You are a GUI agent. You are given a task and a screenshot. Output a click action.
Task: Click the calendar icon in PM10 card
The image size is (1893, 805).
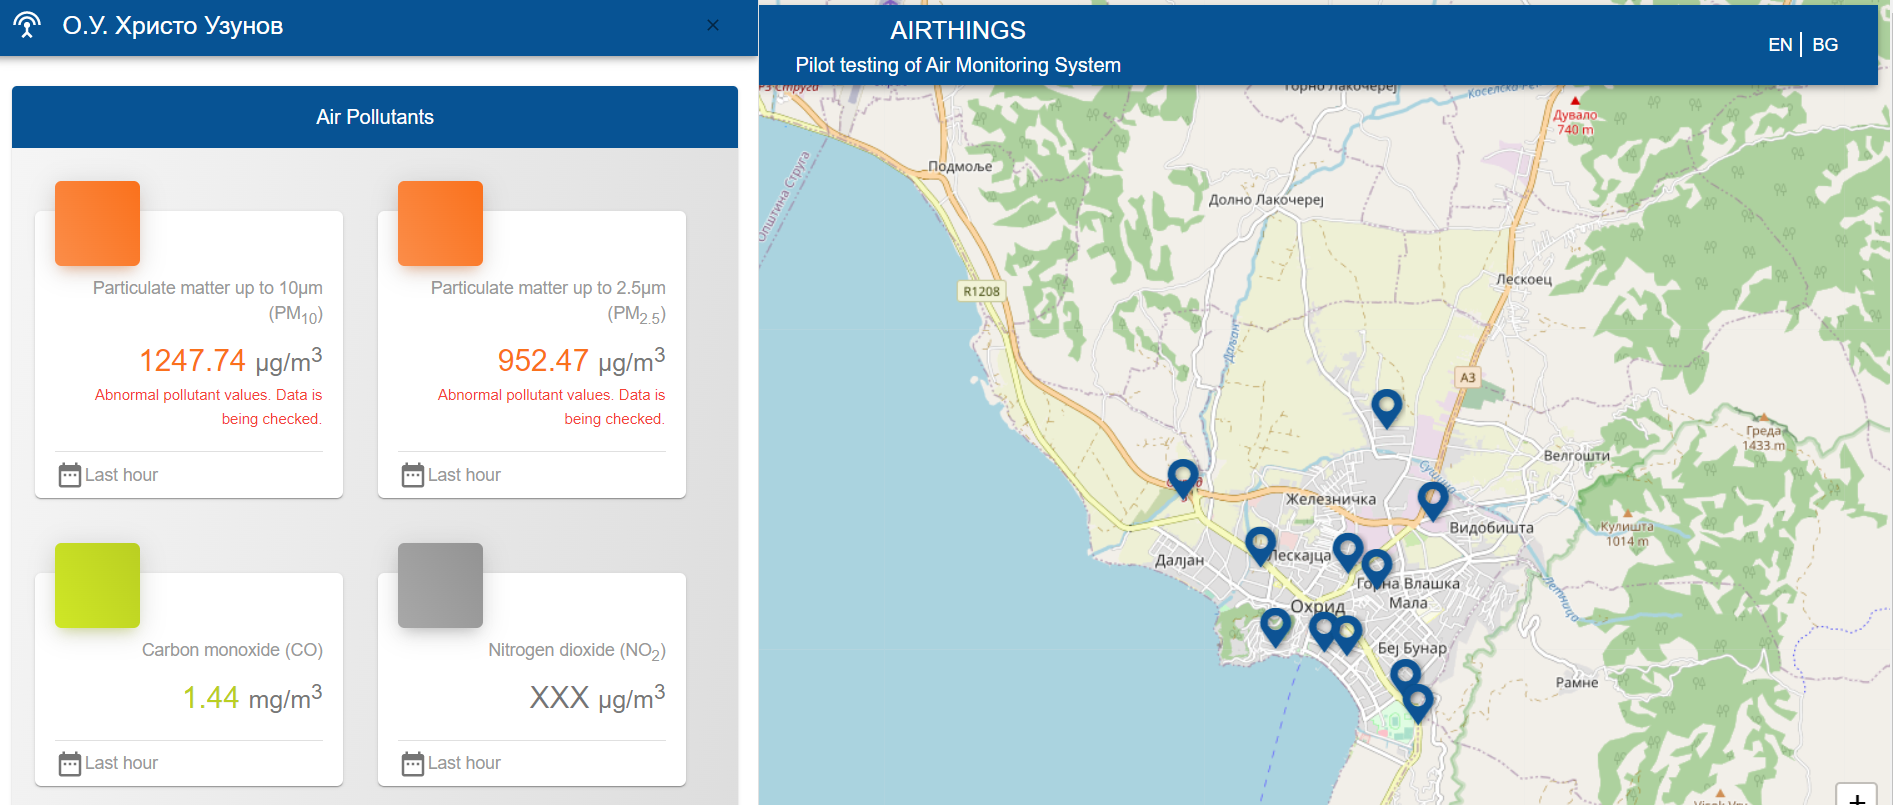[69, 475]
